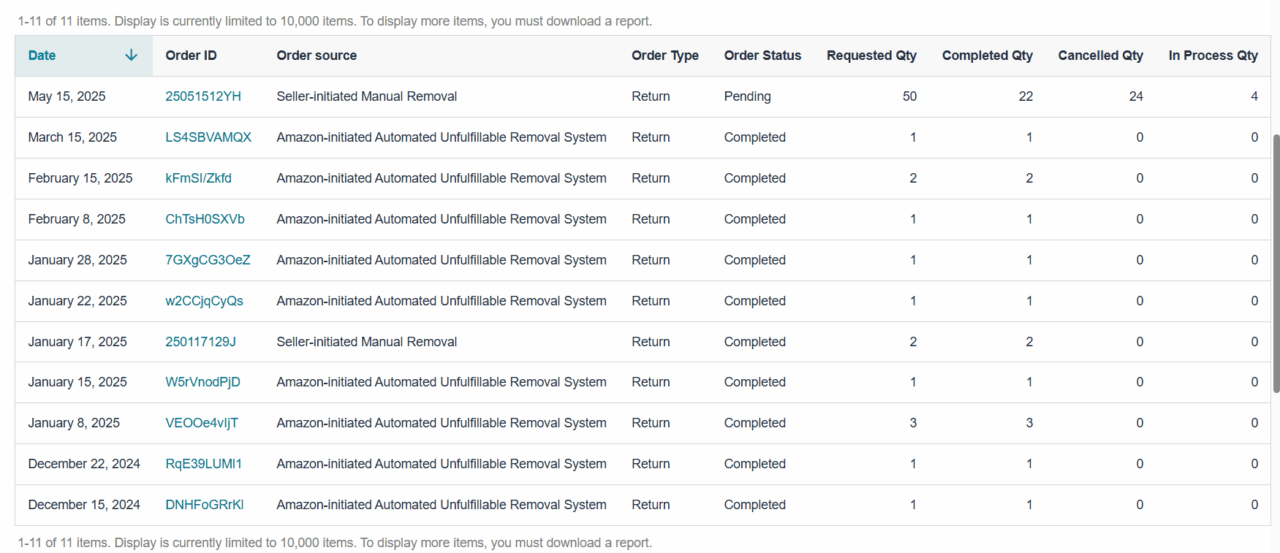Open removal order kFmSI/Zkfd
This screenshot has width=1280, height=553.
tap(198, 179)
